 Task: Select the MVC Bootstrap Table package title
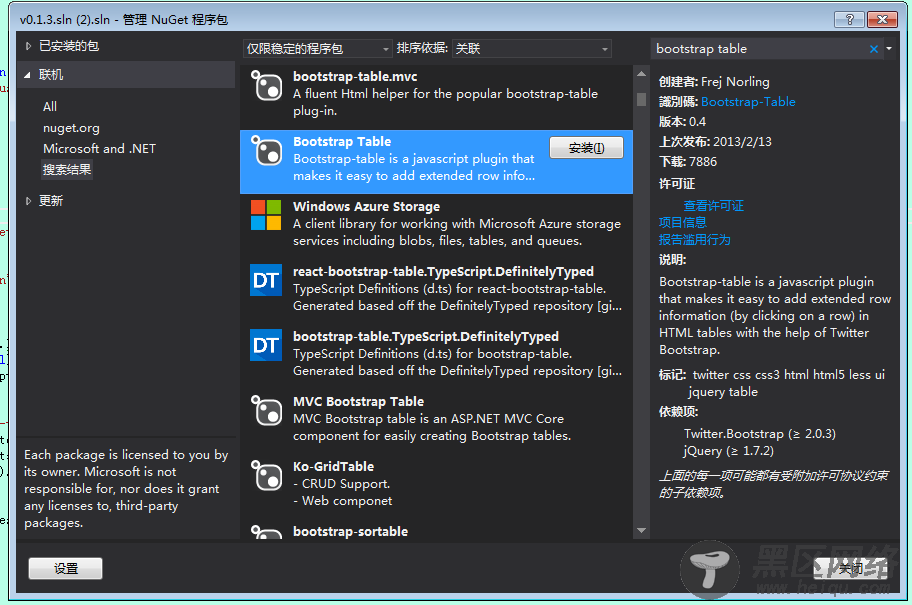(358, 401)
